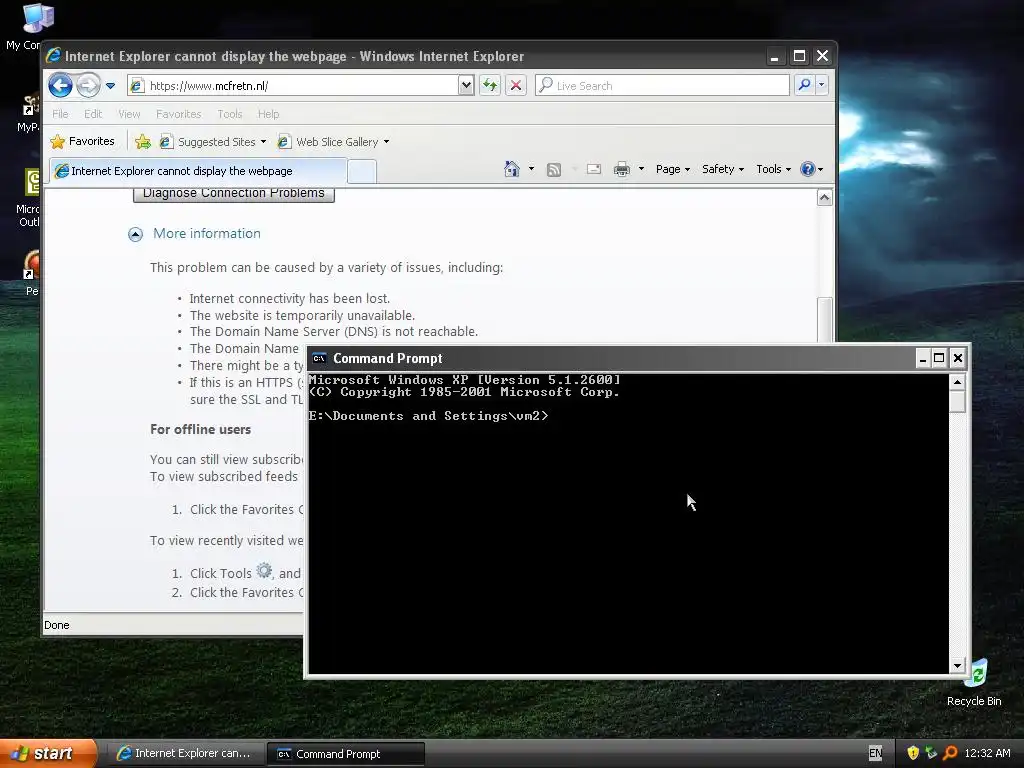The height and width of the screenshot is (768, 1024).
Task: Click the Command Prompt title bar icon
Action: point(319,358)
